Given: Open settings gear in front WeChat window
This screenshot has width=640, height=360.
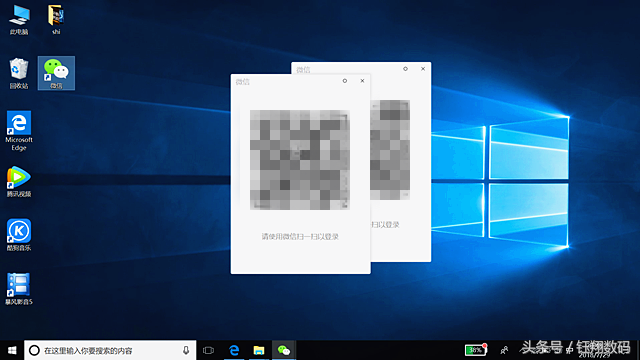Looking at the screenshot, I should click(345, 81).
